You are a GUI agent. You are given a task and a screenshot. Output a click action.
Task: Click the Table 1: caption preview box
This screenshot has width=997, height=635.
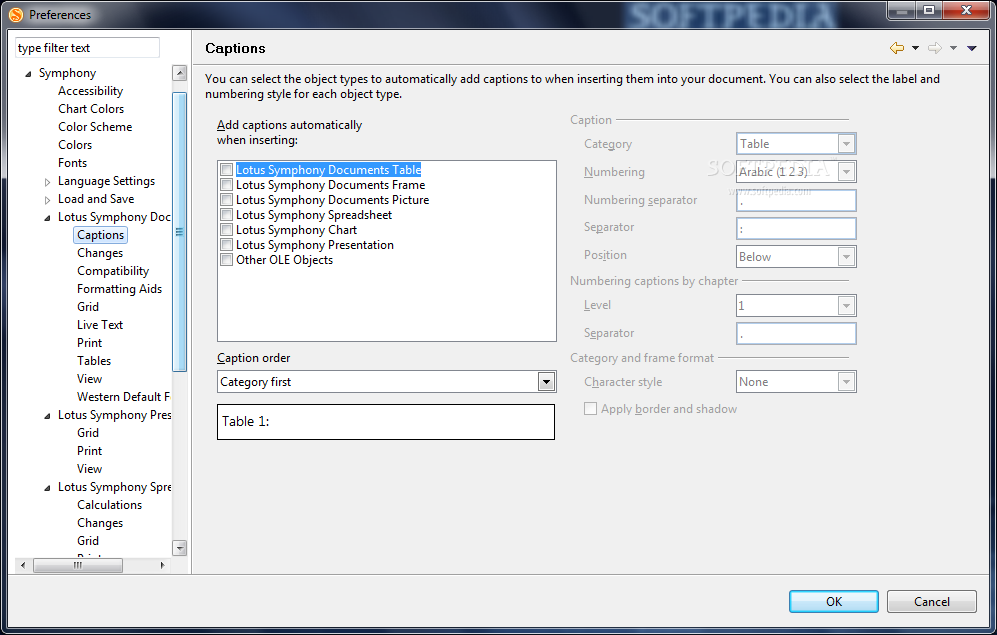tap(386, 422)
